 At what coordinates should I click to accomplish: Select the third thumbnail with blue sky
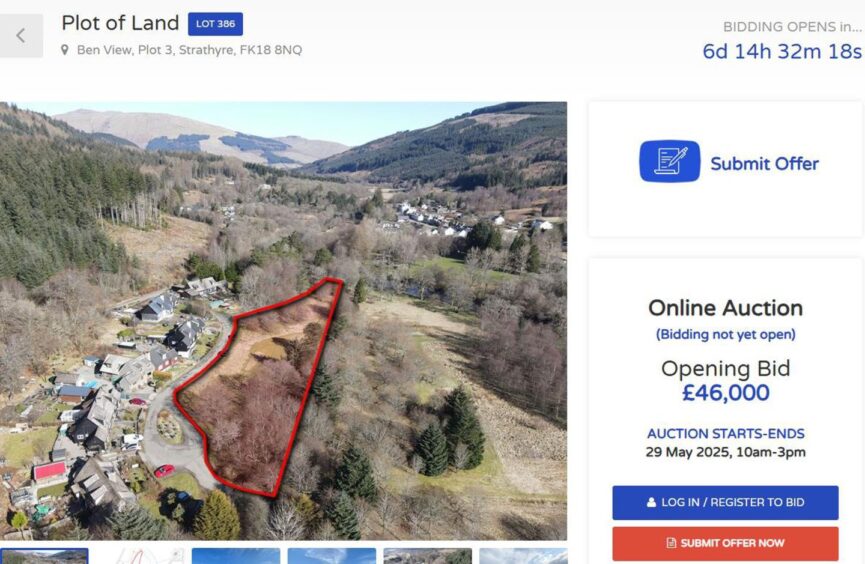tap(236, 556)
